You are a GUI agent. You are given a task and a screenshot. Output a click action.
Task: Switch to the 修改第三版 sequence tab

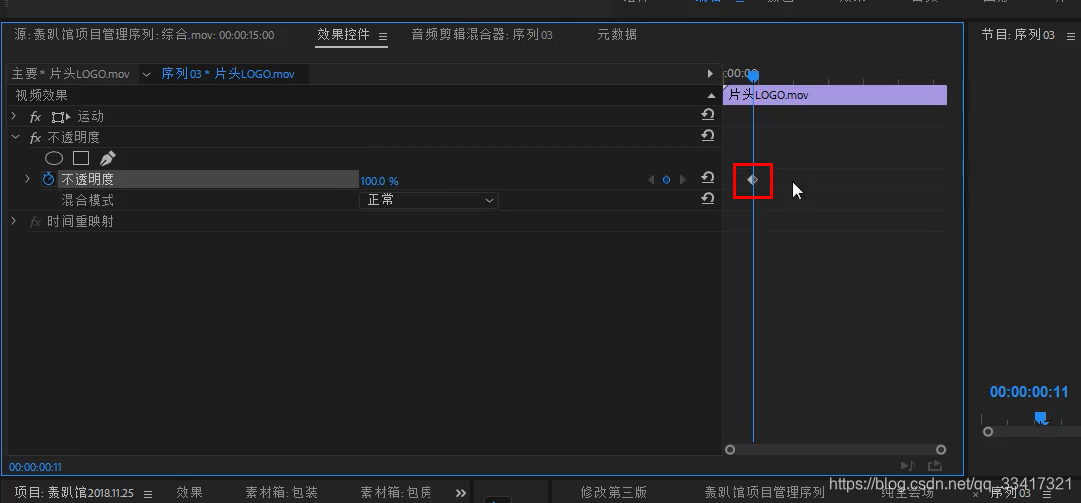614,493
